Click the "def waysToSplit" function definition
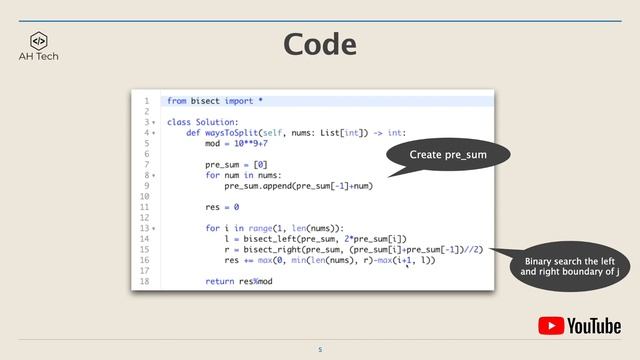Viewport: 640px width, 360px height. (x=296, y=133)
